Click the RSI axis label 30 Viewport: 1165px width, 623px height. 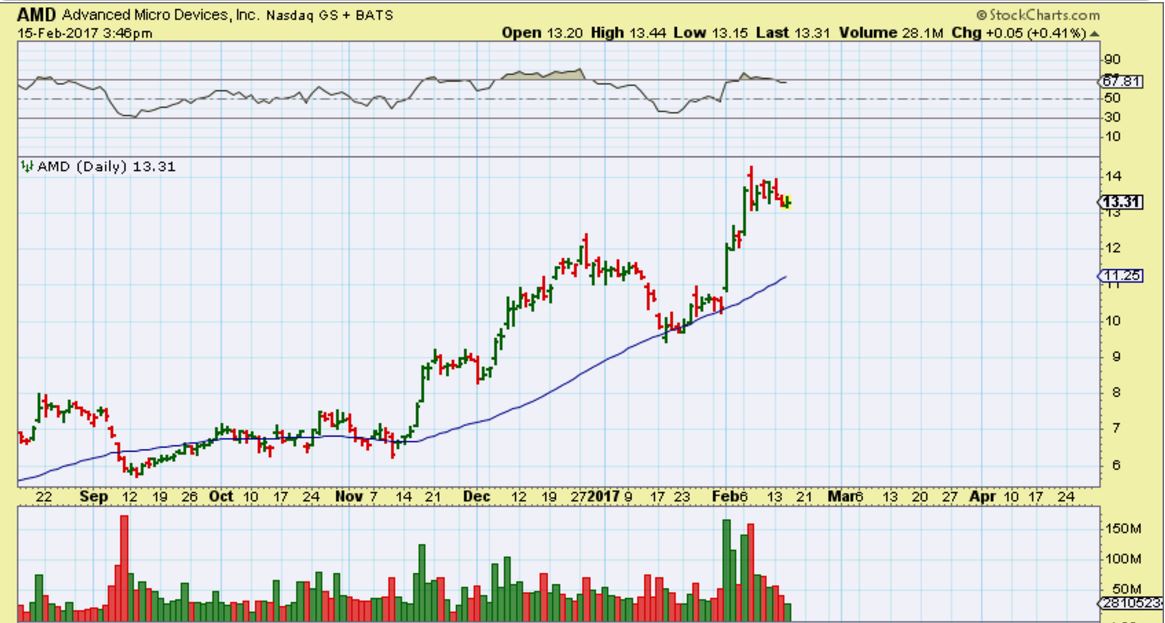[x=1112, y=117]
